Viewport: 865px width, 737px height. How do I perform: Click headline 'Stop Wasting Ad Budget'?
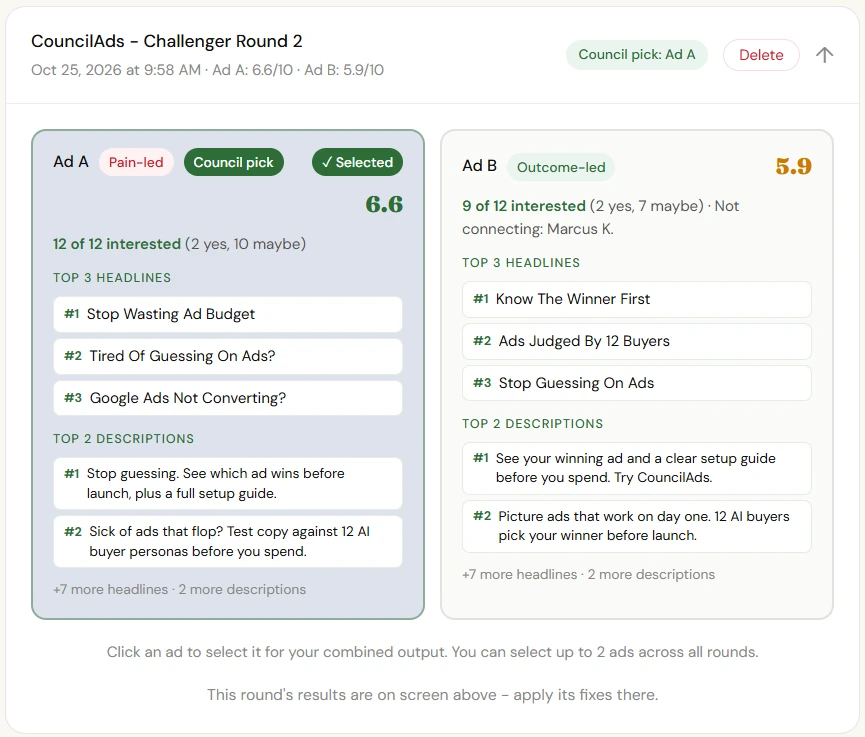tap(228, 314)
